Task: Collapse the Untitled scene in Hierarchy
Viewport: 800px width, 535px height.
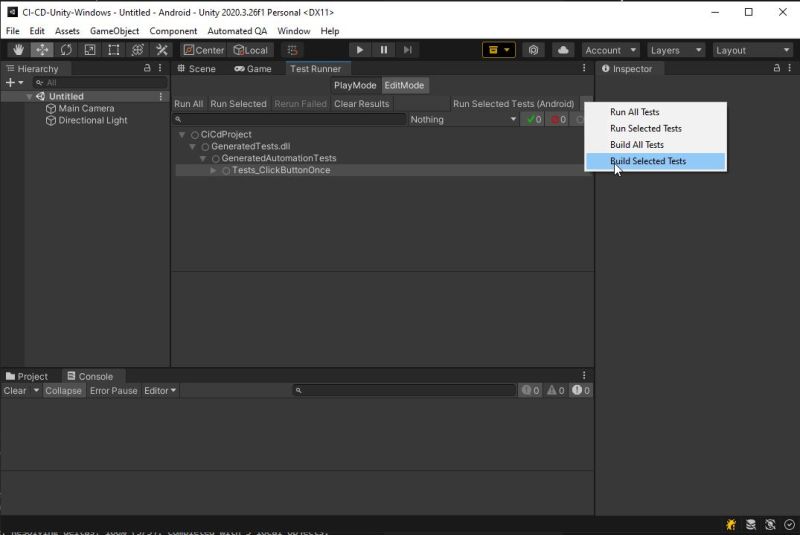Action: [x=29, y=96]
